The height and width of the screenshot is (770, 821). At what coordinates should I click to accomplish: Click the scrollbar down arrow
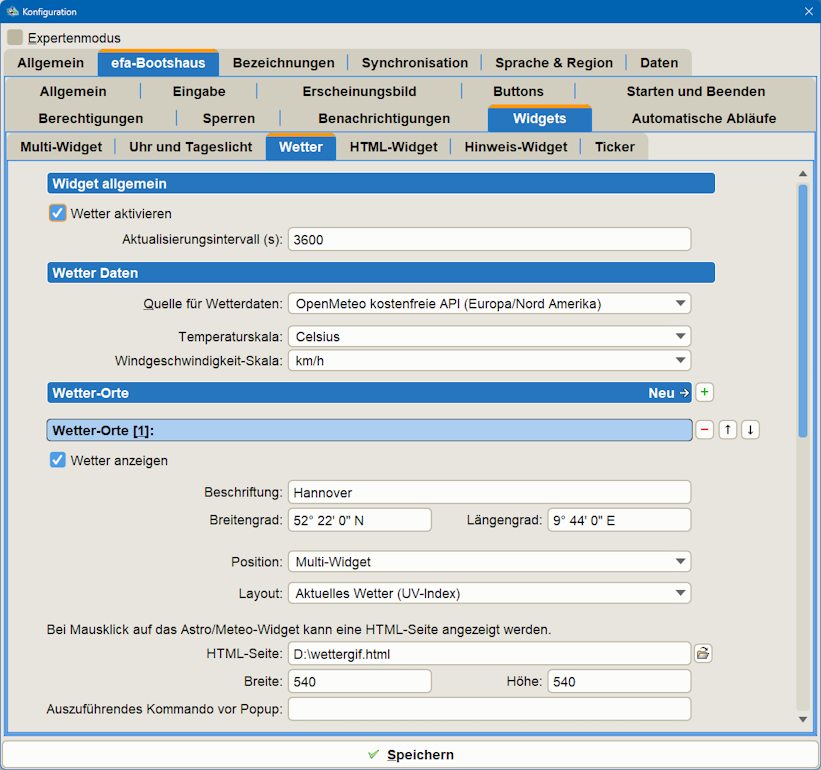803,719
